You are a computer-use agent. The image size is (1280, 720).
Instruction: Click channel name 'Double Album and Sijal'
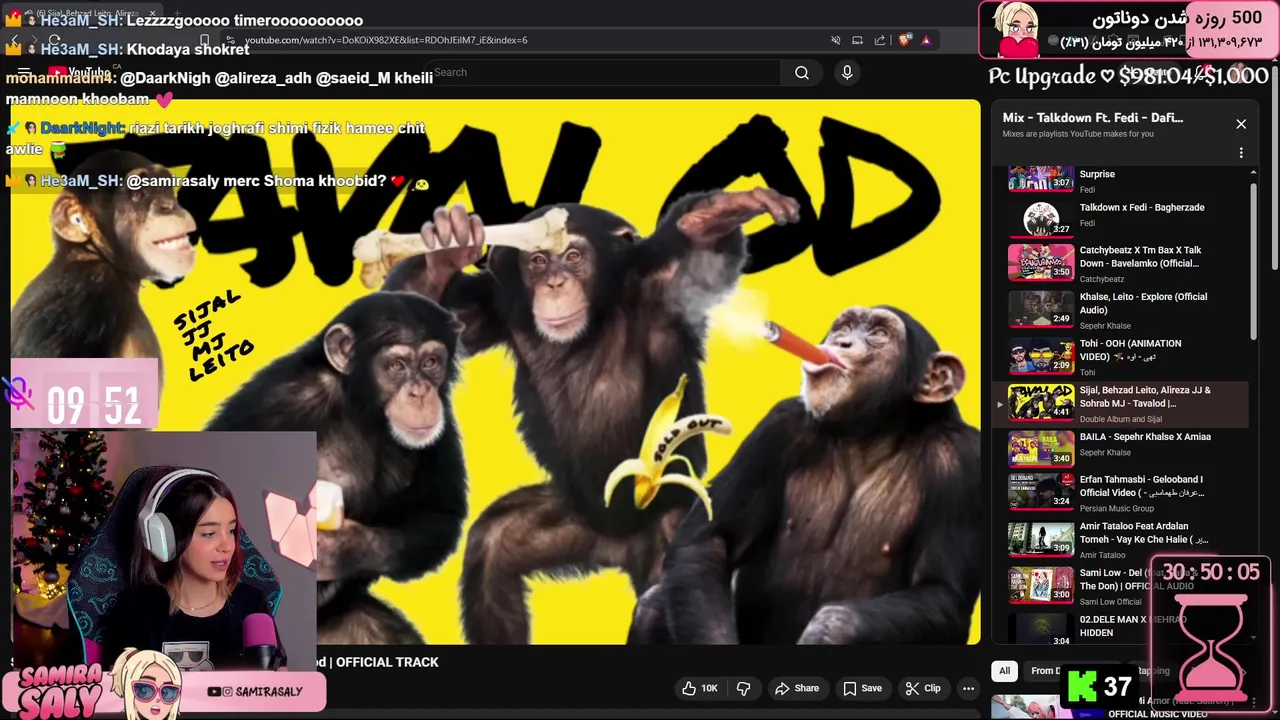tap(1120, 419)
